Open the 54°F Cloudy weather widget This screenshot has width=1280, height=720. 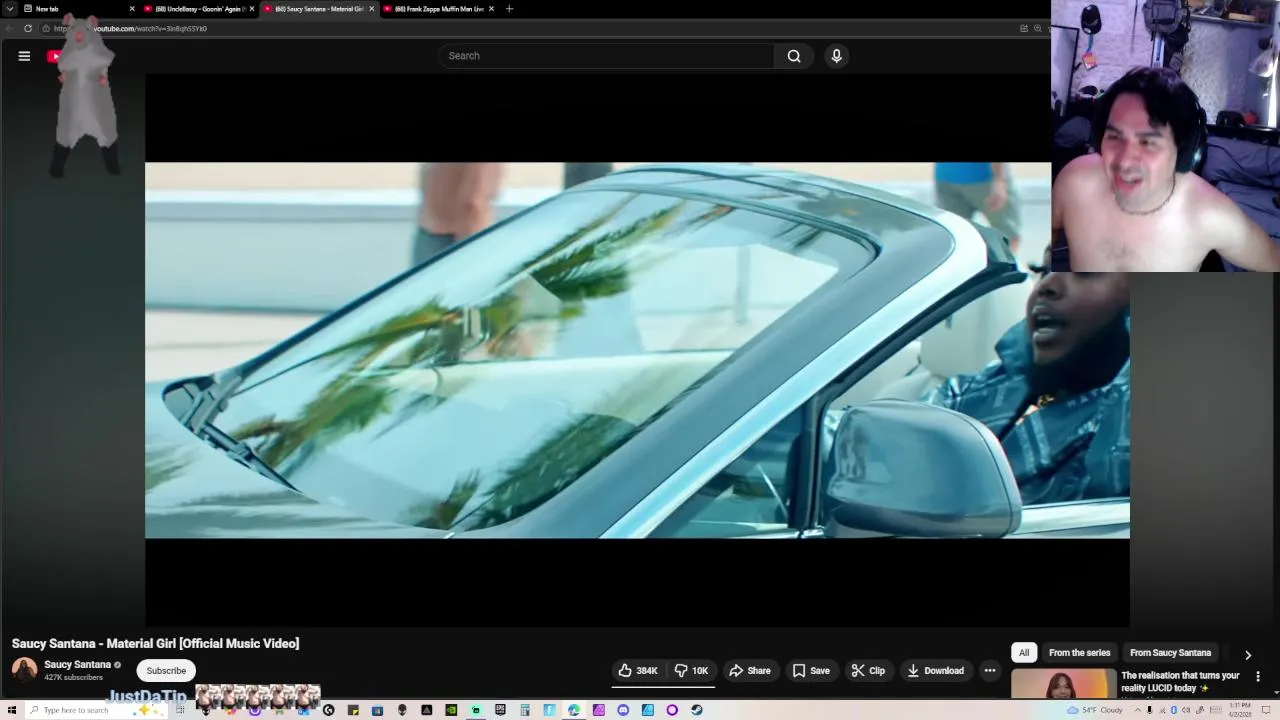[x=1094, y=710]
